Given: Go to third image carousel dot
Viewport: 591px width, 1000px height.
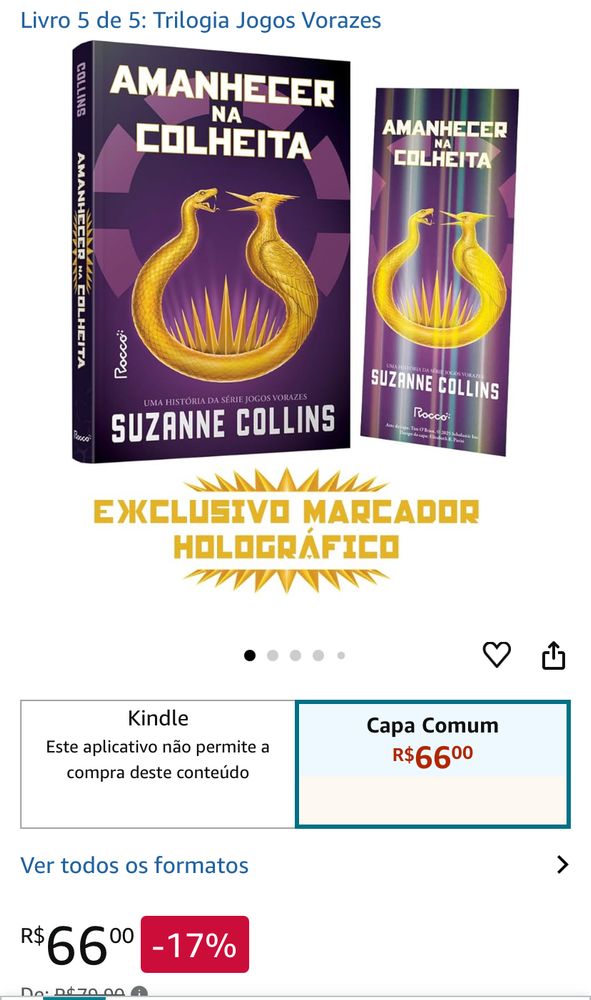Looking at the screenshot, I should tap(295, 655).
